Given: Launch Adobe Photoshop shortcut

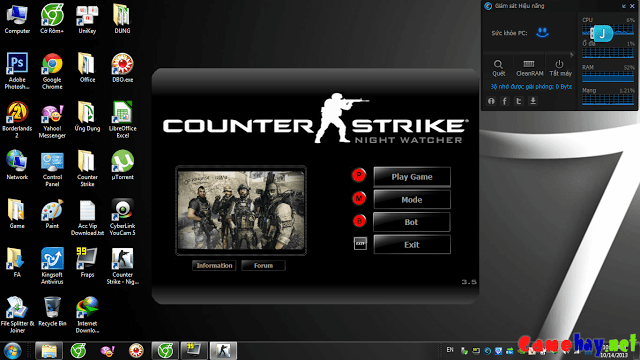Looking at the screenshot, I should [x=17, y=71].
